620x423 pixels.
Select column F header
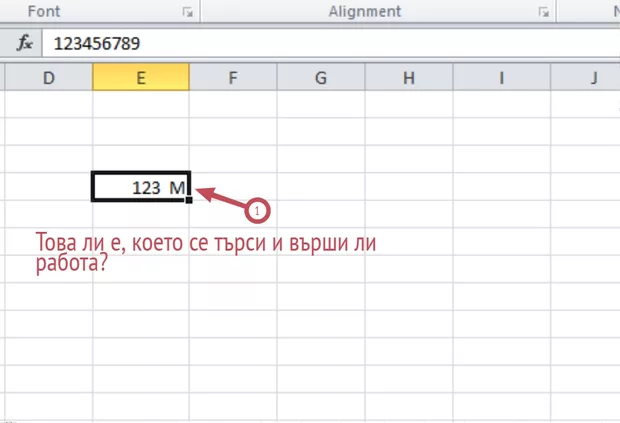tap(233, 78)
